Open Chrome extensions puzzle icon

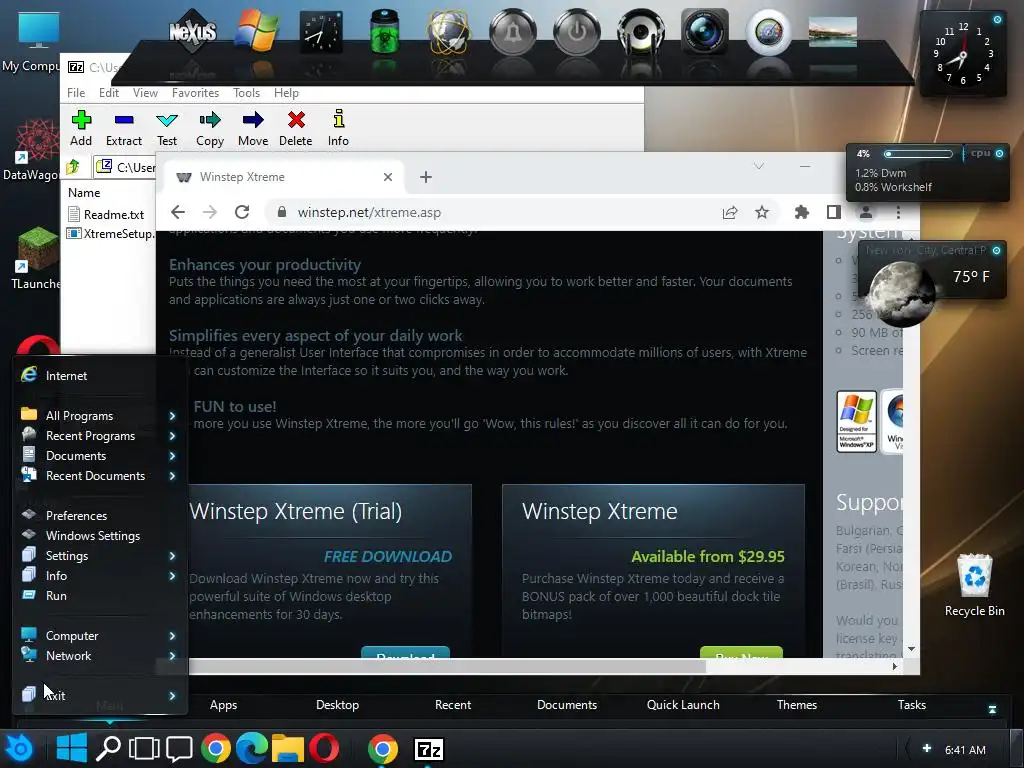click(x=801, y=212)
